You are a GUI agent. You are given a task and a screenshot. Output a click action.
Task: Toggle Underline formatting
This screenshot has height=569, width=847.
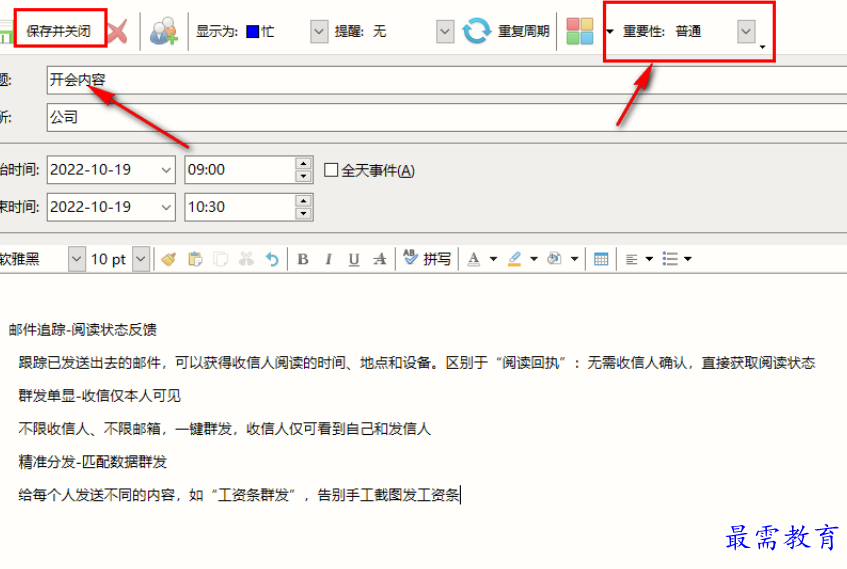click(354, 260)
